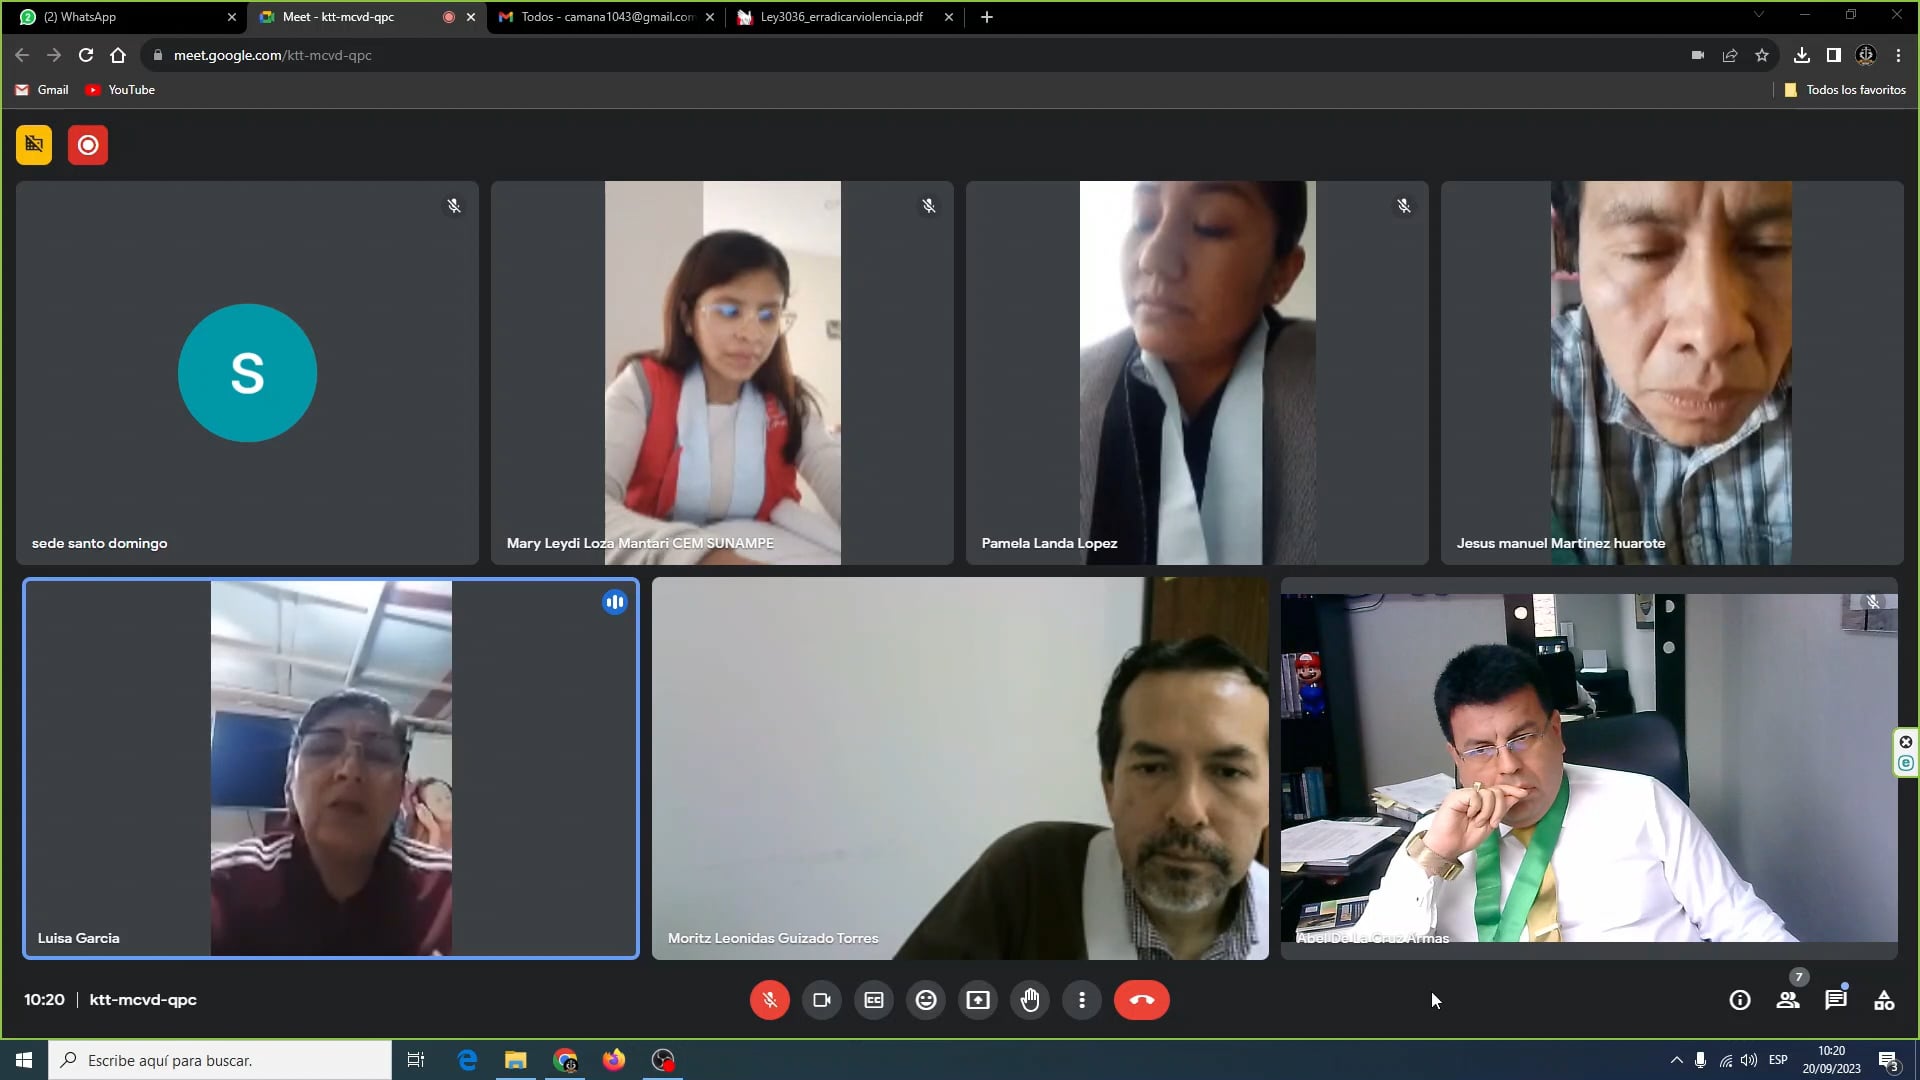Open meeting details info icon
The image size is (1920, 1080).
pos(1740,1000)
